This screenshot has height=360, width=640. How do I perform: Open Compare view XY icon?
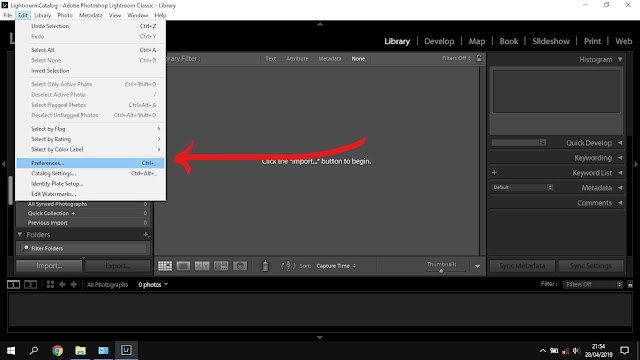tap(202, 266)
